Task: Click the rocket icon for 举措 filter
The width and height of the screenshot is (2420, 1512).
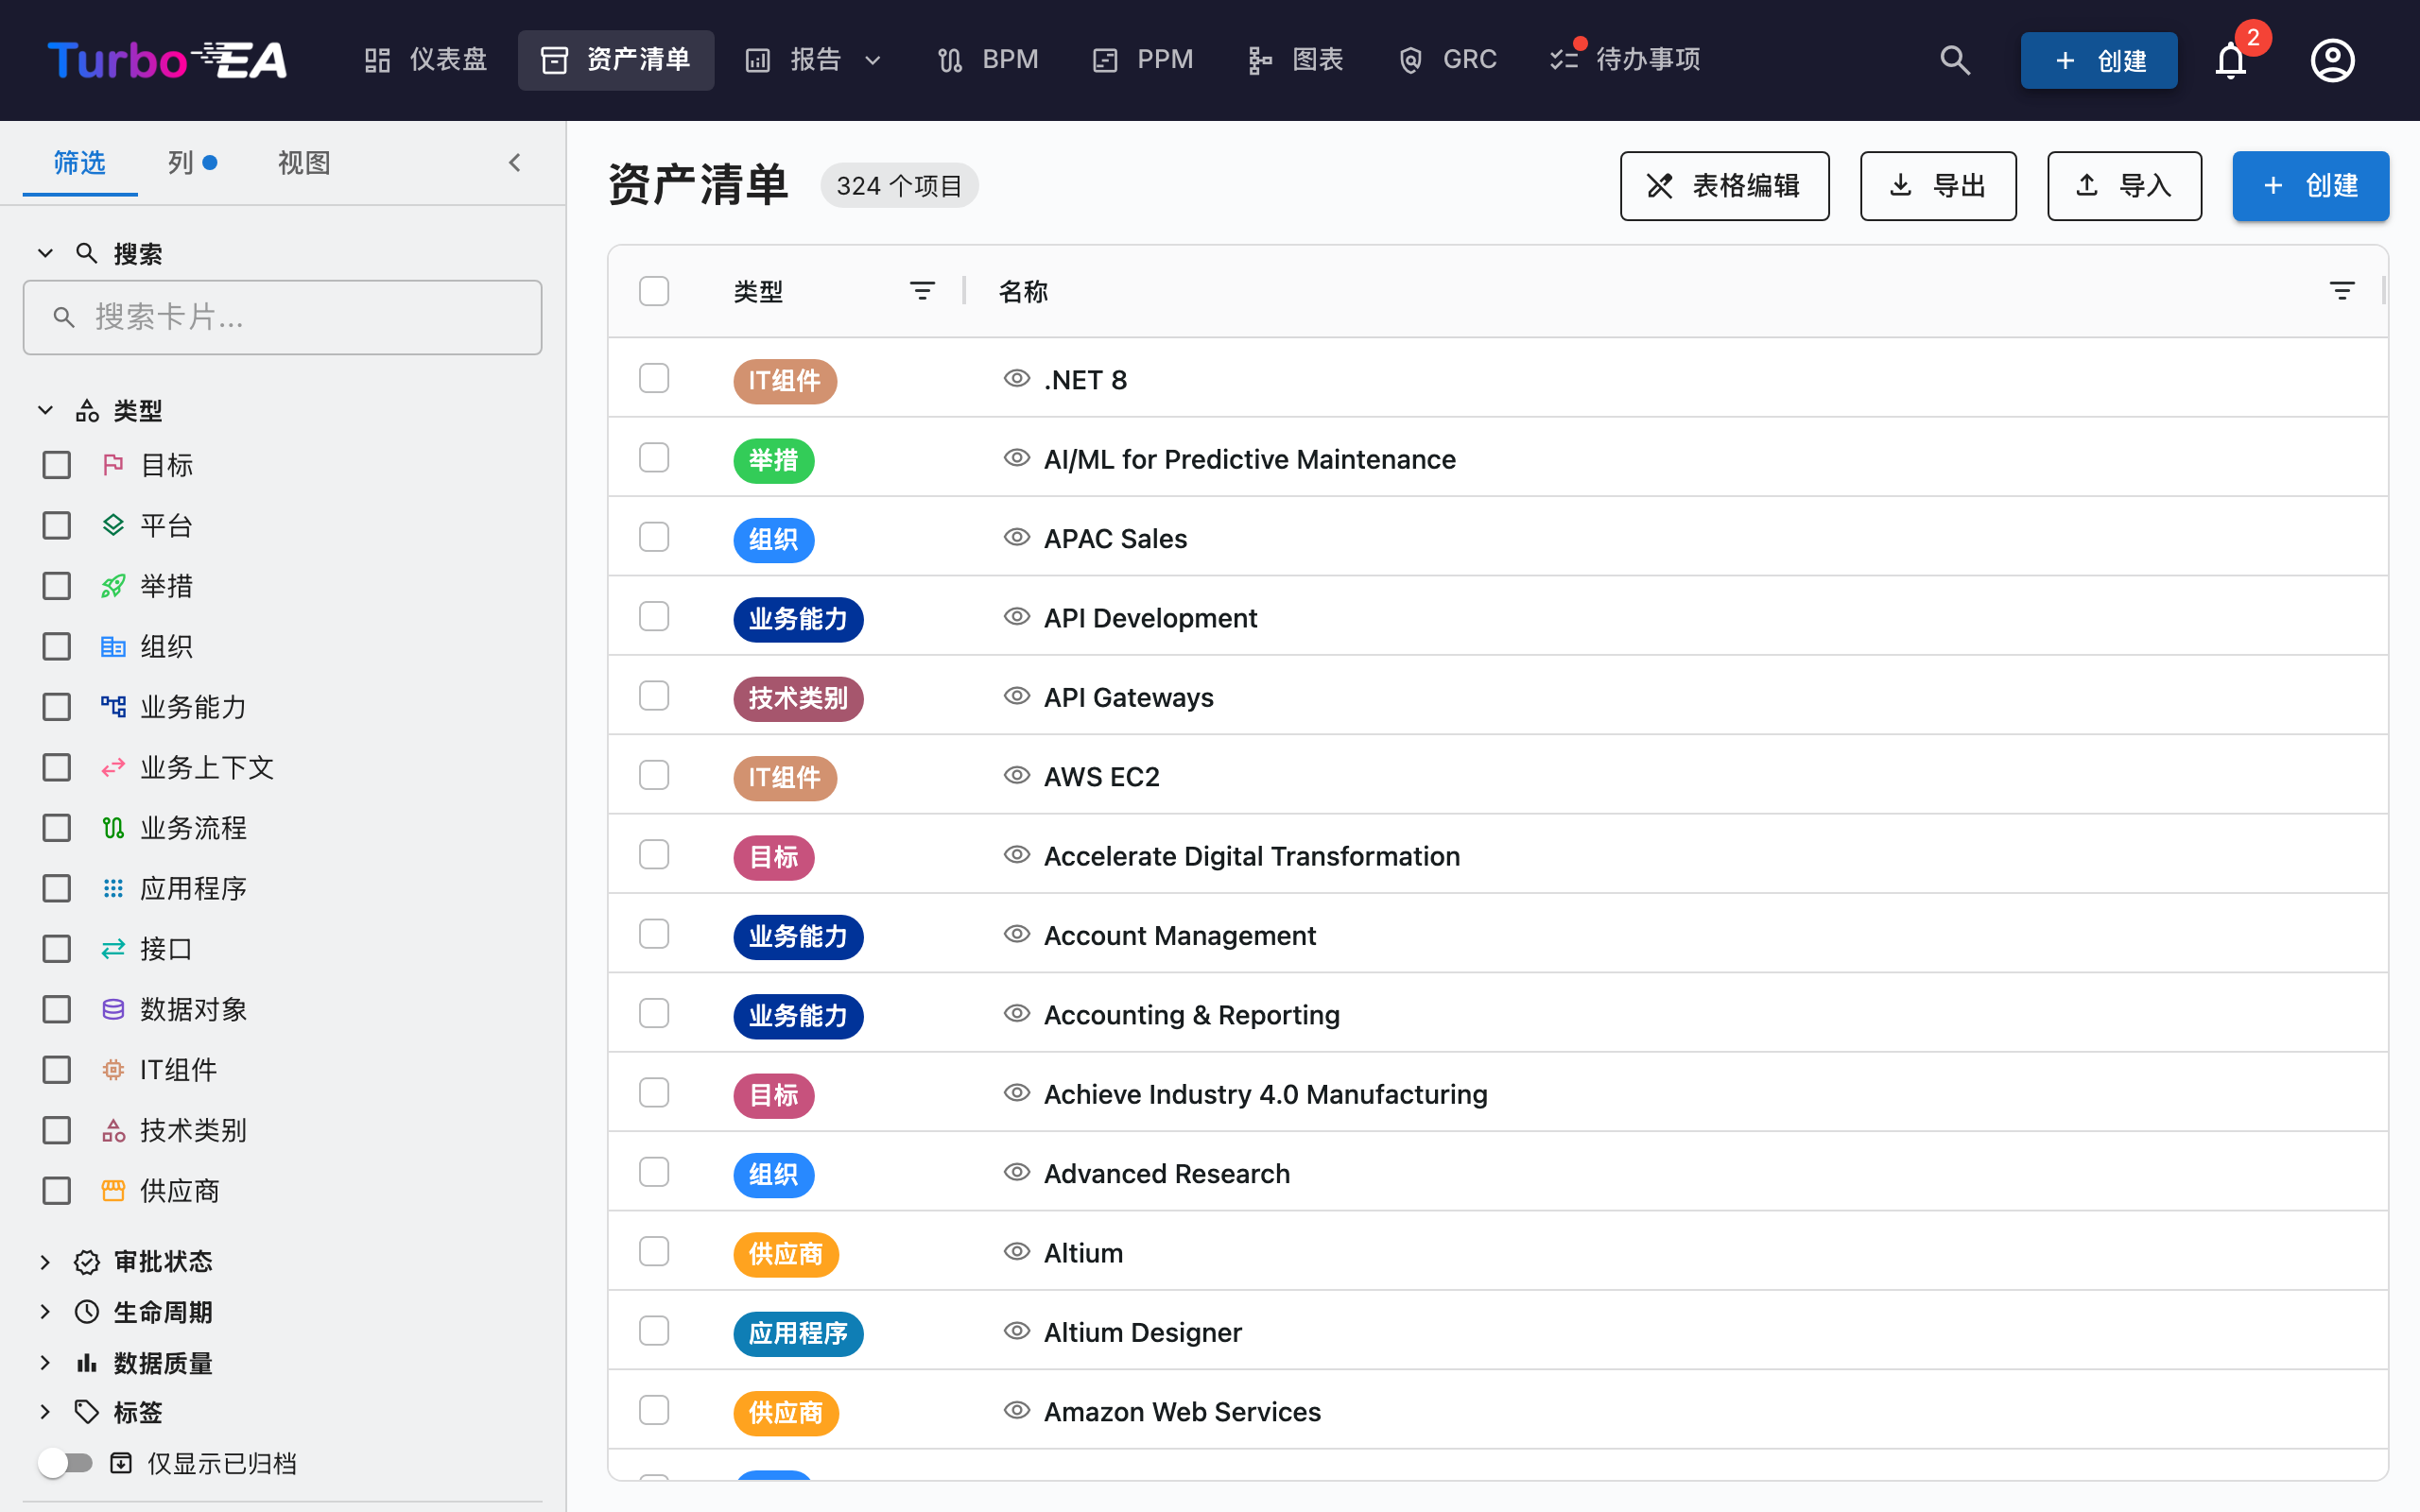Action: coord(113,586)
